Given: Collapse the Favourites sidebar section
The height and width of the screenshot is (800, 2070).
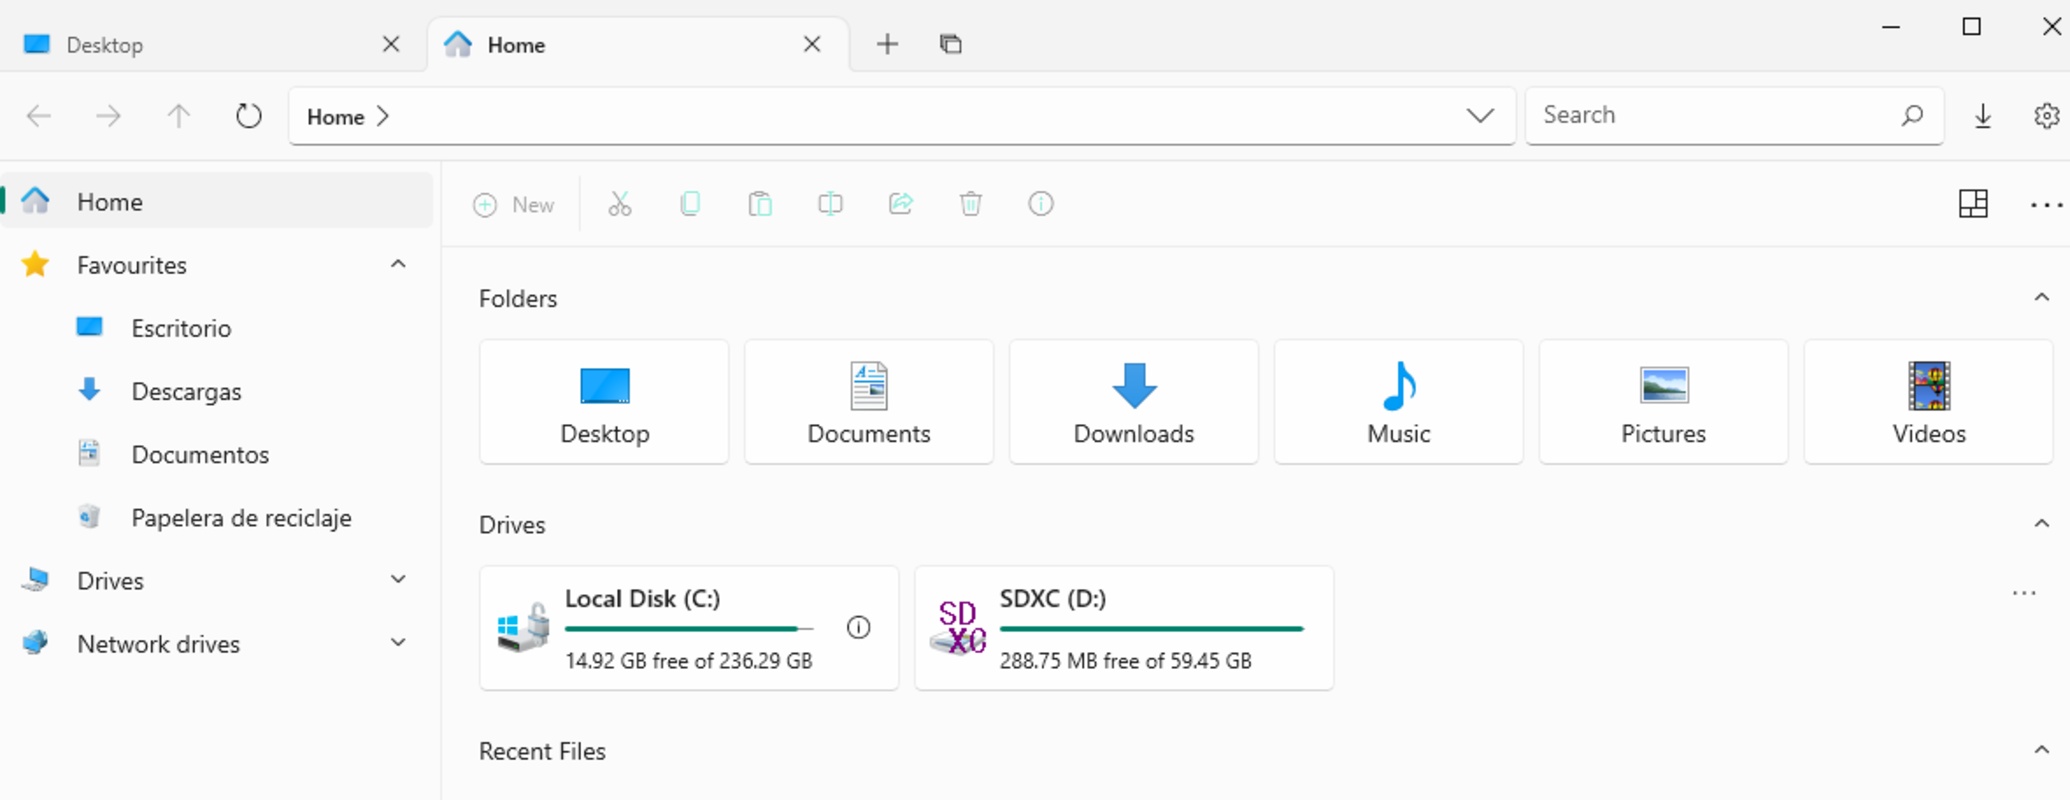Looking at the screenshot, I should (398, 265).
